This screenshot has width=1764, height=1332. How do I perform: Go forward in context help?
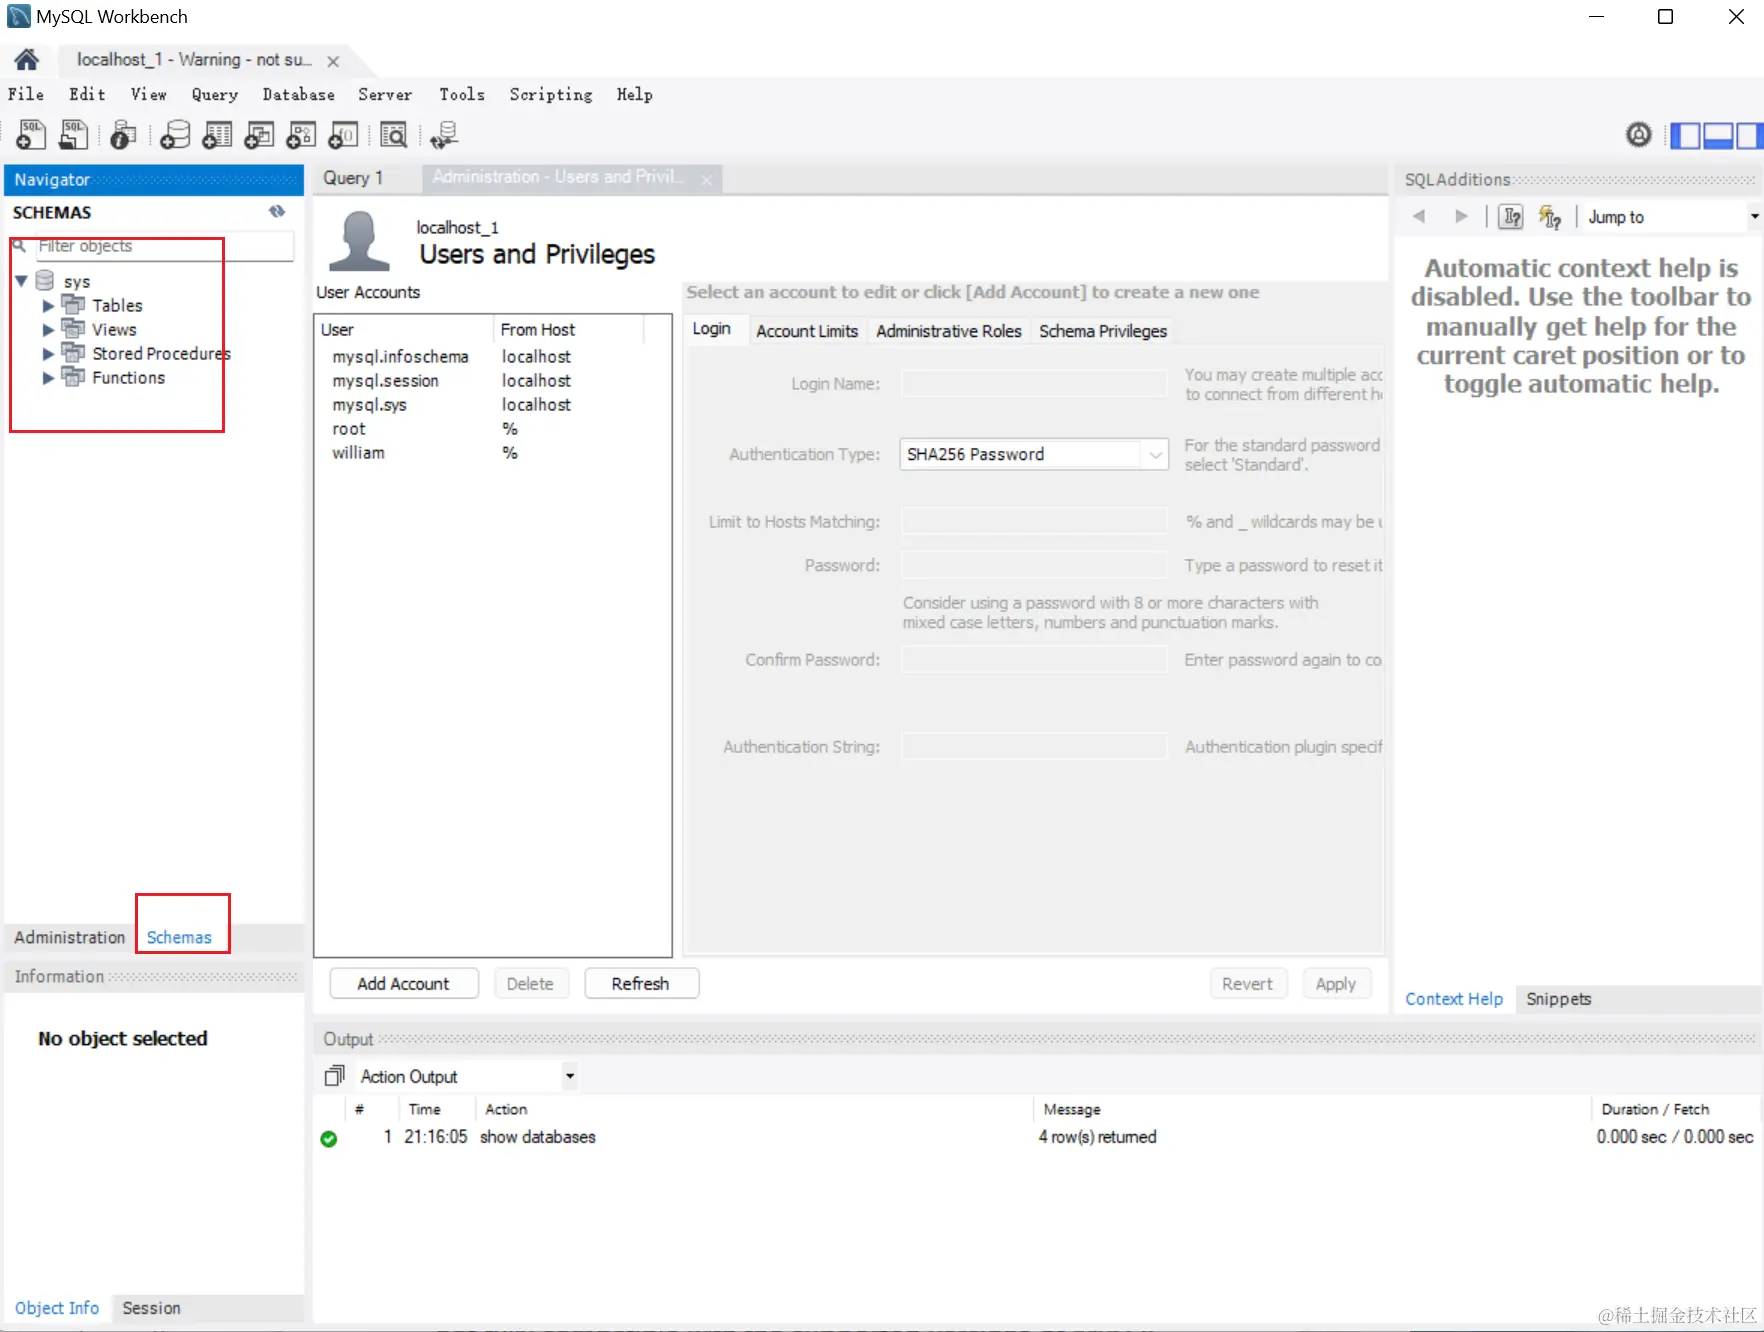coord(1461,217)
